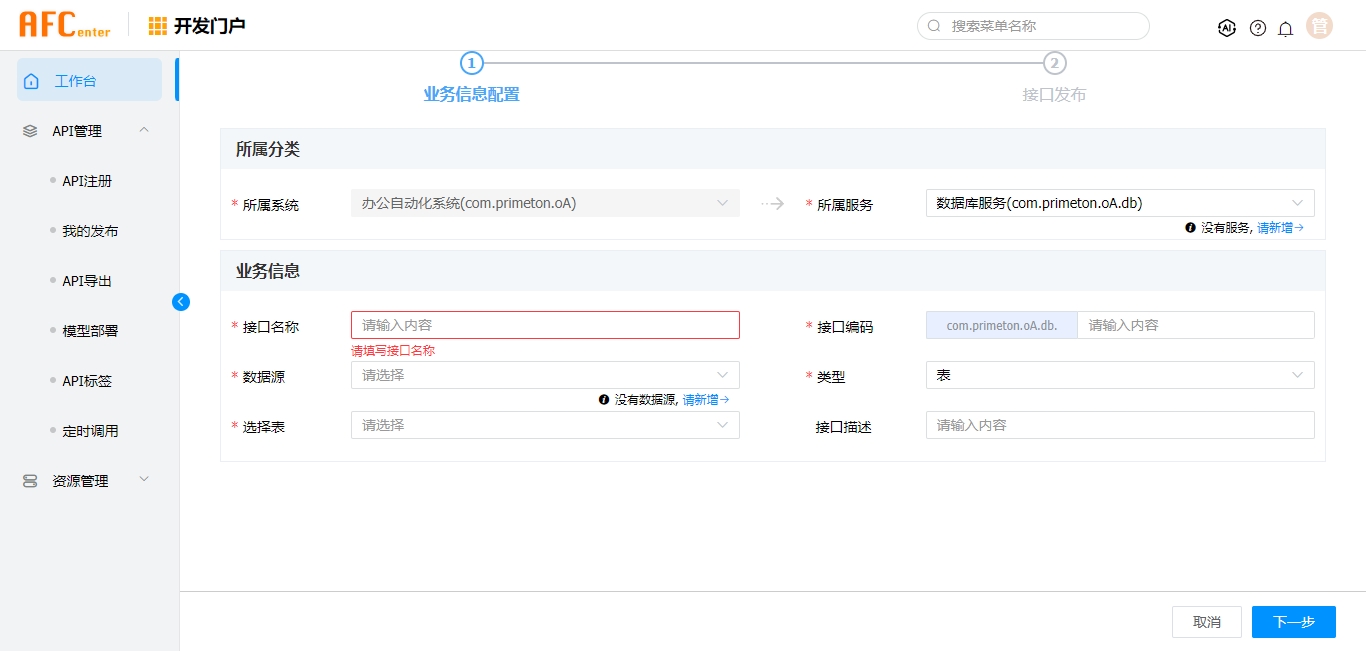
Task: Click the 接口名称 input field
Action: point(544,325)
